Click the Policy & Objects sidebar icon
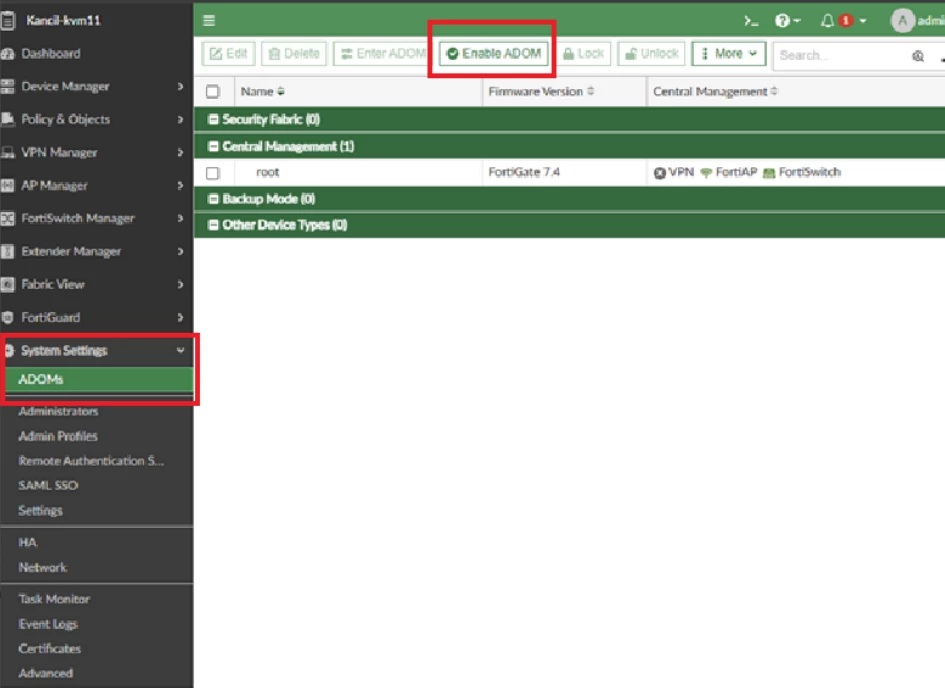The width and height of the screenshot is (945, 688). point(7,119)
